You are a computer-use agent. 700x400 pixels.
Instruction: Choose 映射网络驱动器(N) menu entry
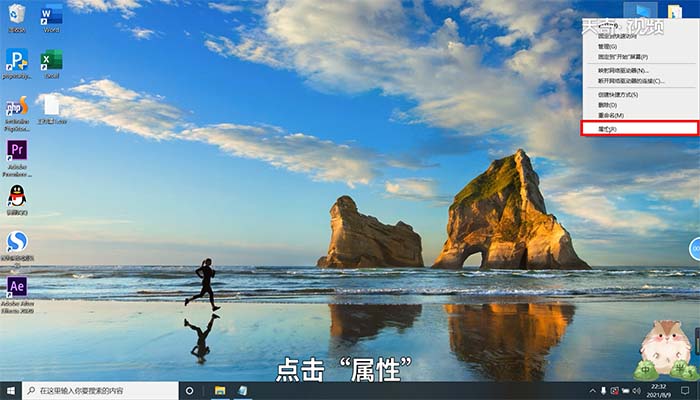[640, 71]
